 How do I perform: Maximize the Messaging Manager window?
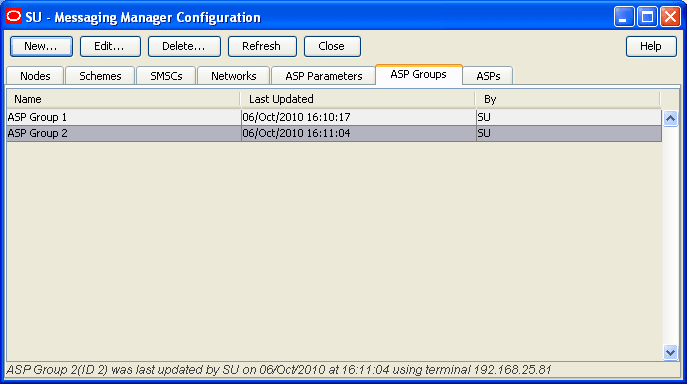(x=647, y=17)
